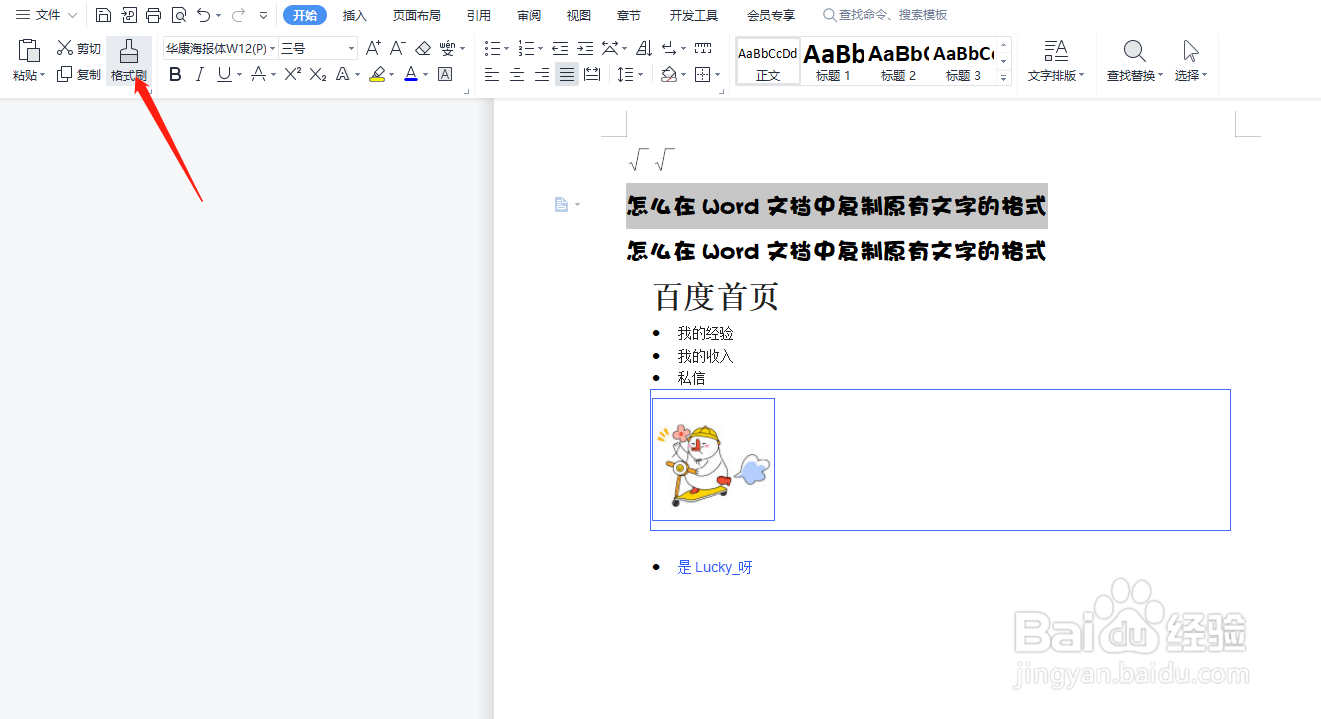Click the borders icon
The image size is (1321, 719).
coord(702,74)
